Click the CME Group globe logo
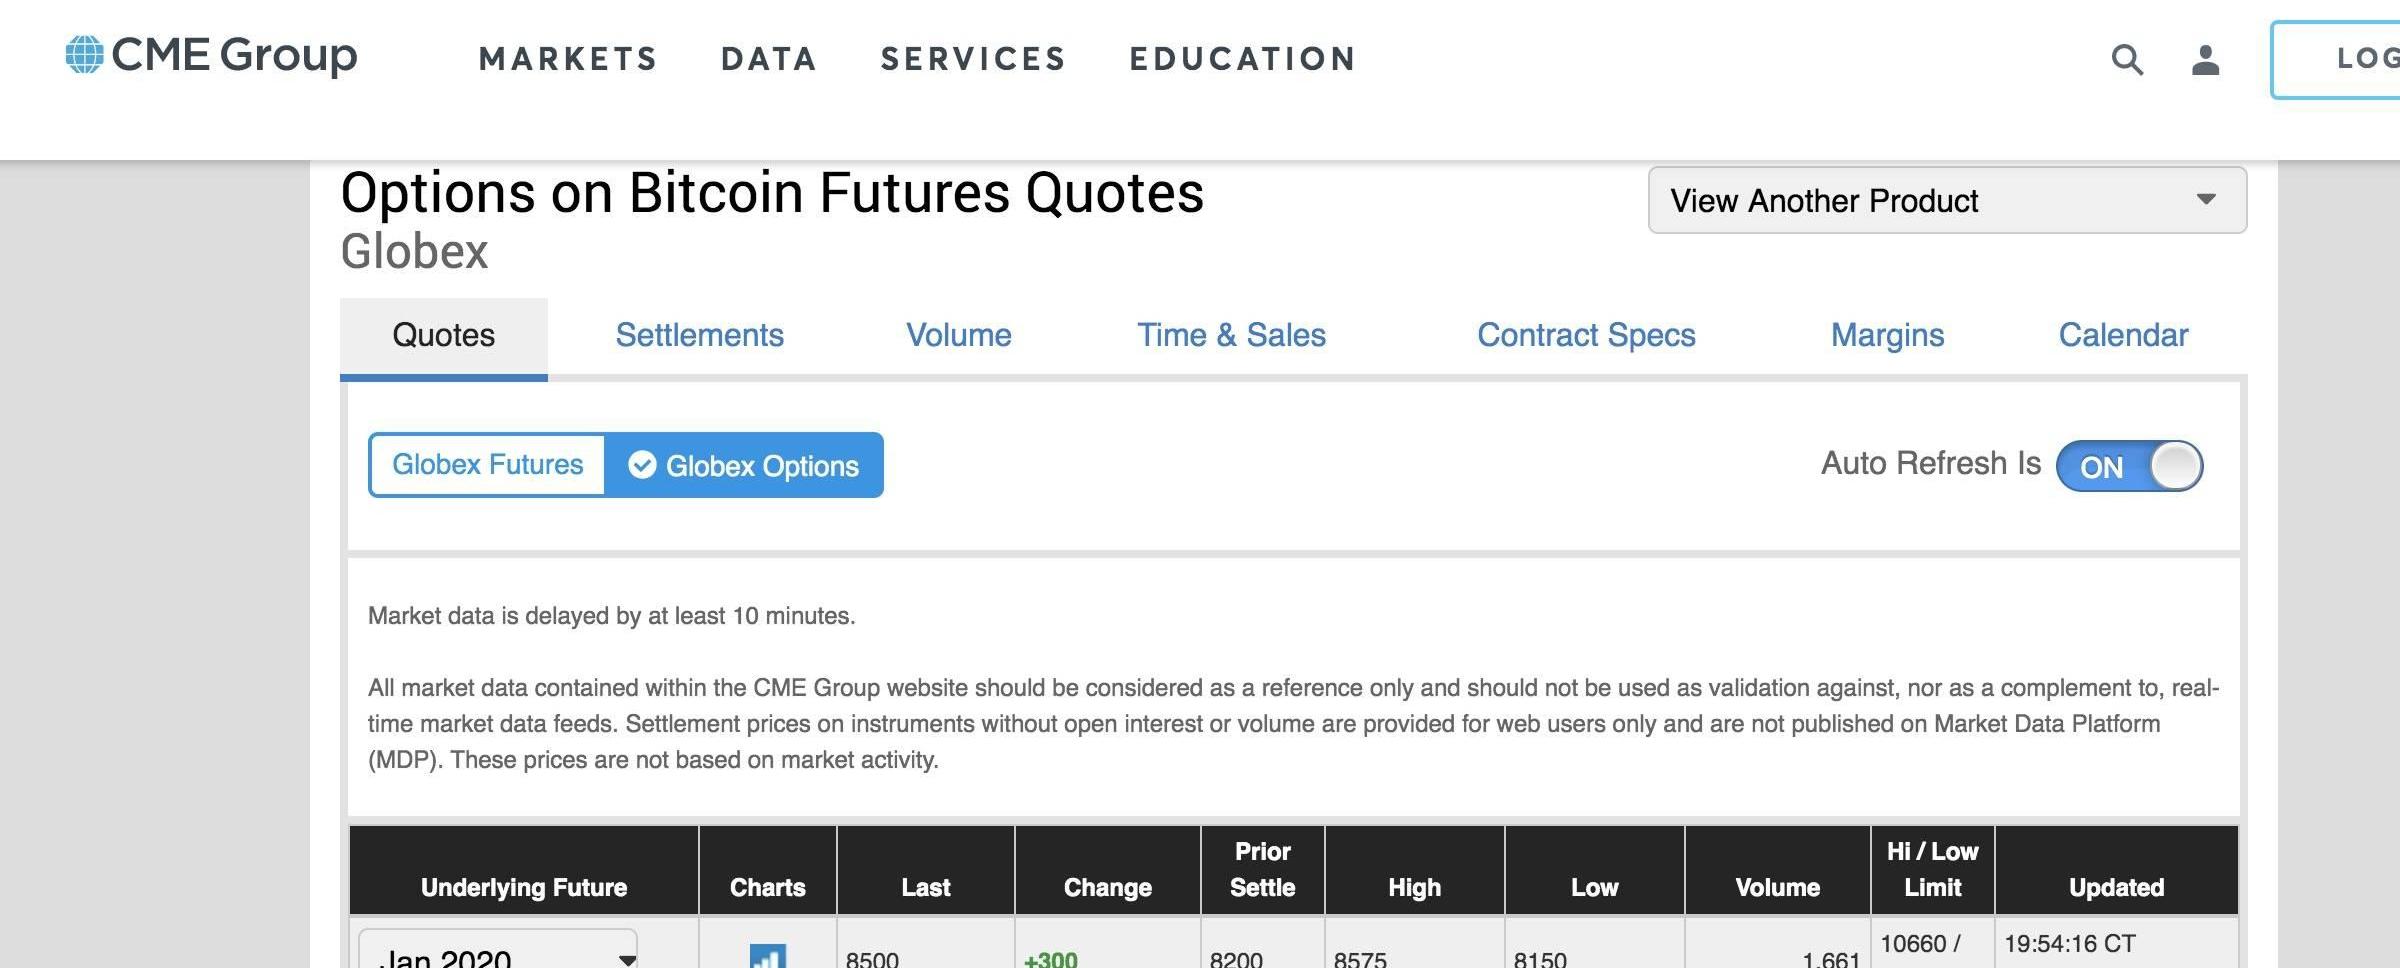Screen dimensions: 2400x968 pyautogui.click(x=85, y=55)
